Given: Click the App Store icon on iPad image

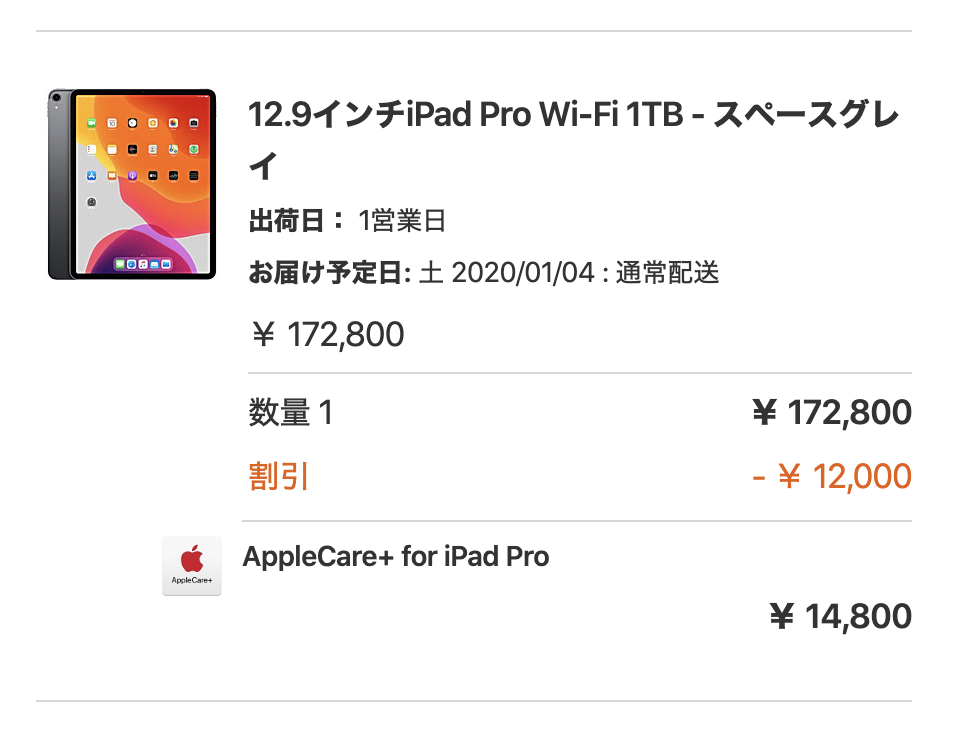Looking at the screenshot, I should click(92, 176).
